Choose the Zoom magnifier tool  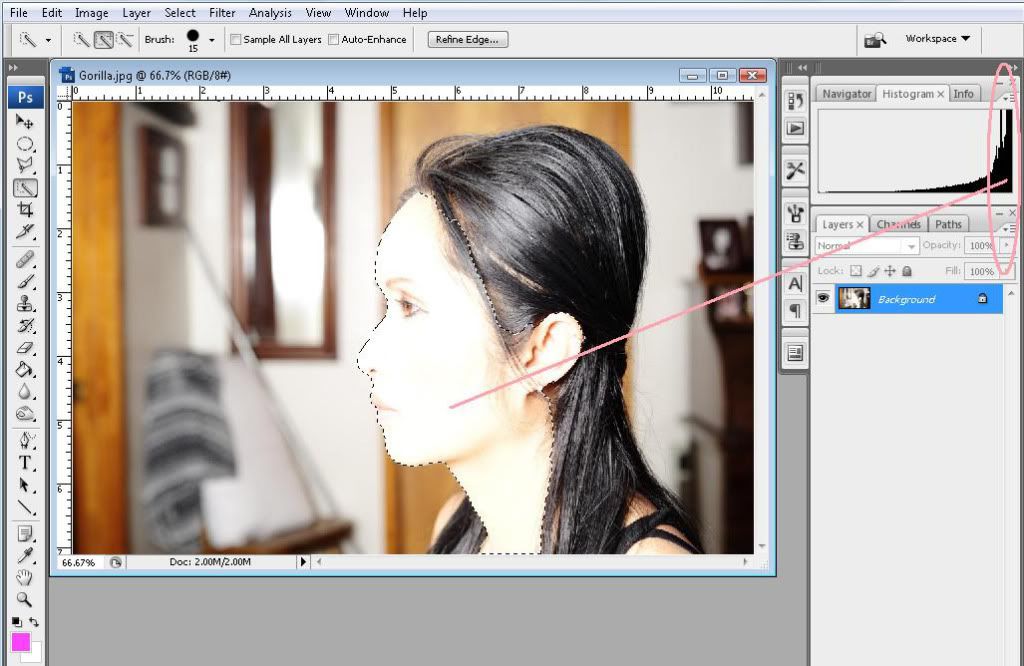25,600
